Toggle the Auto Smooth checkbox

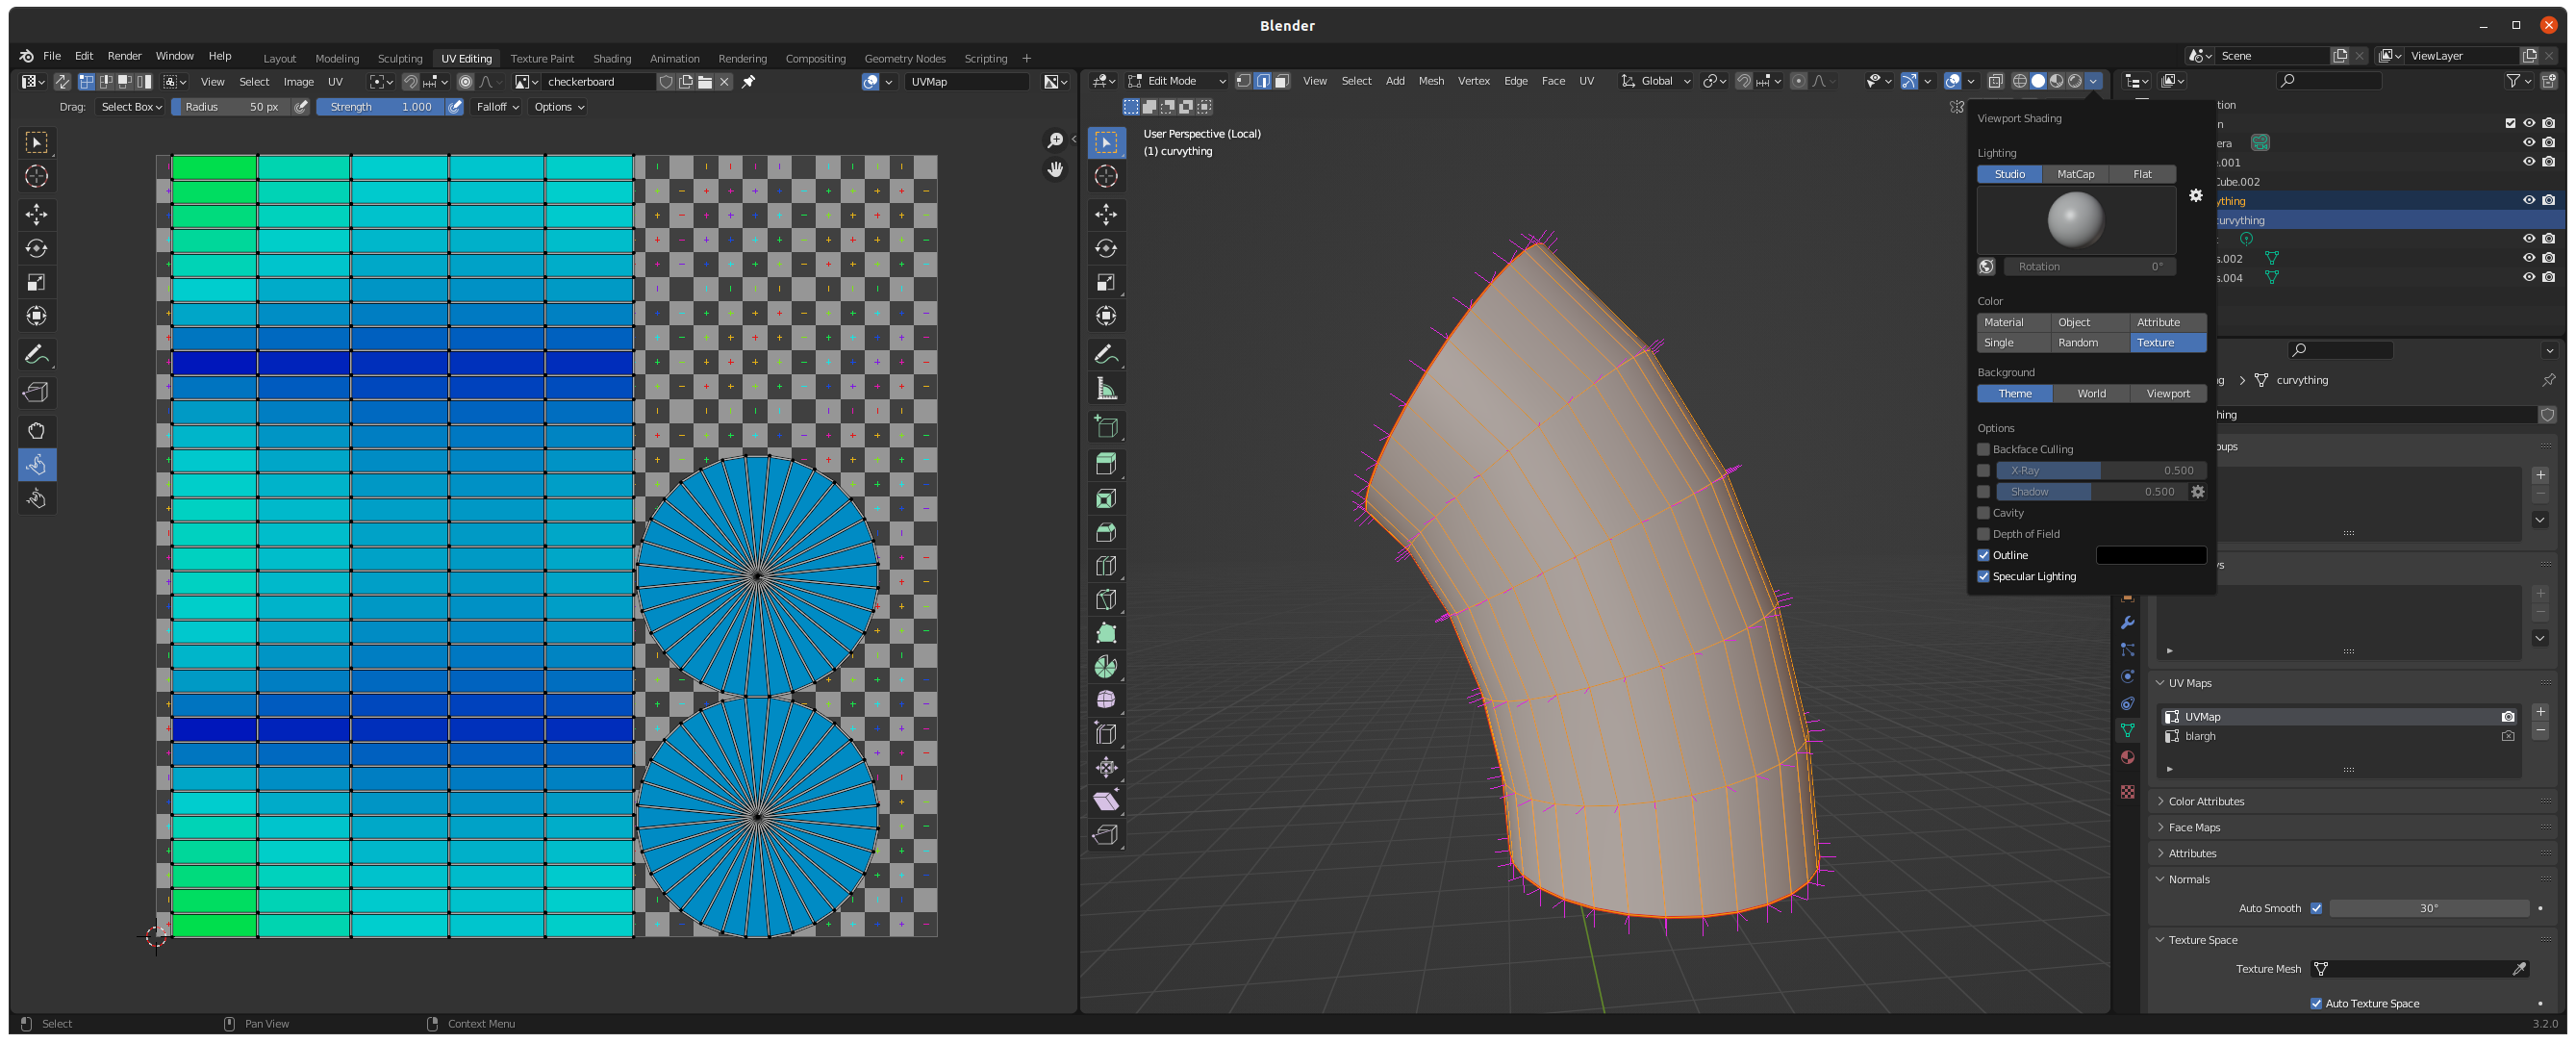[x=2316, y=909]
